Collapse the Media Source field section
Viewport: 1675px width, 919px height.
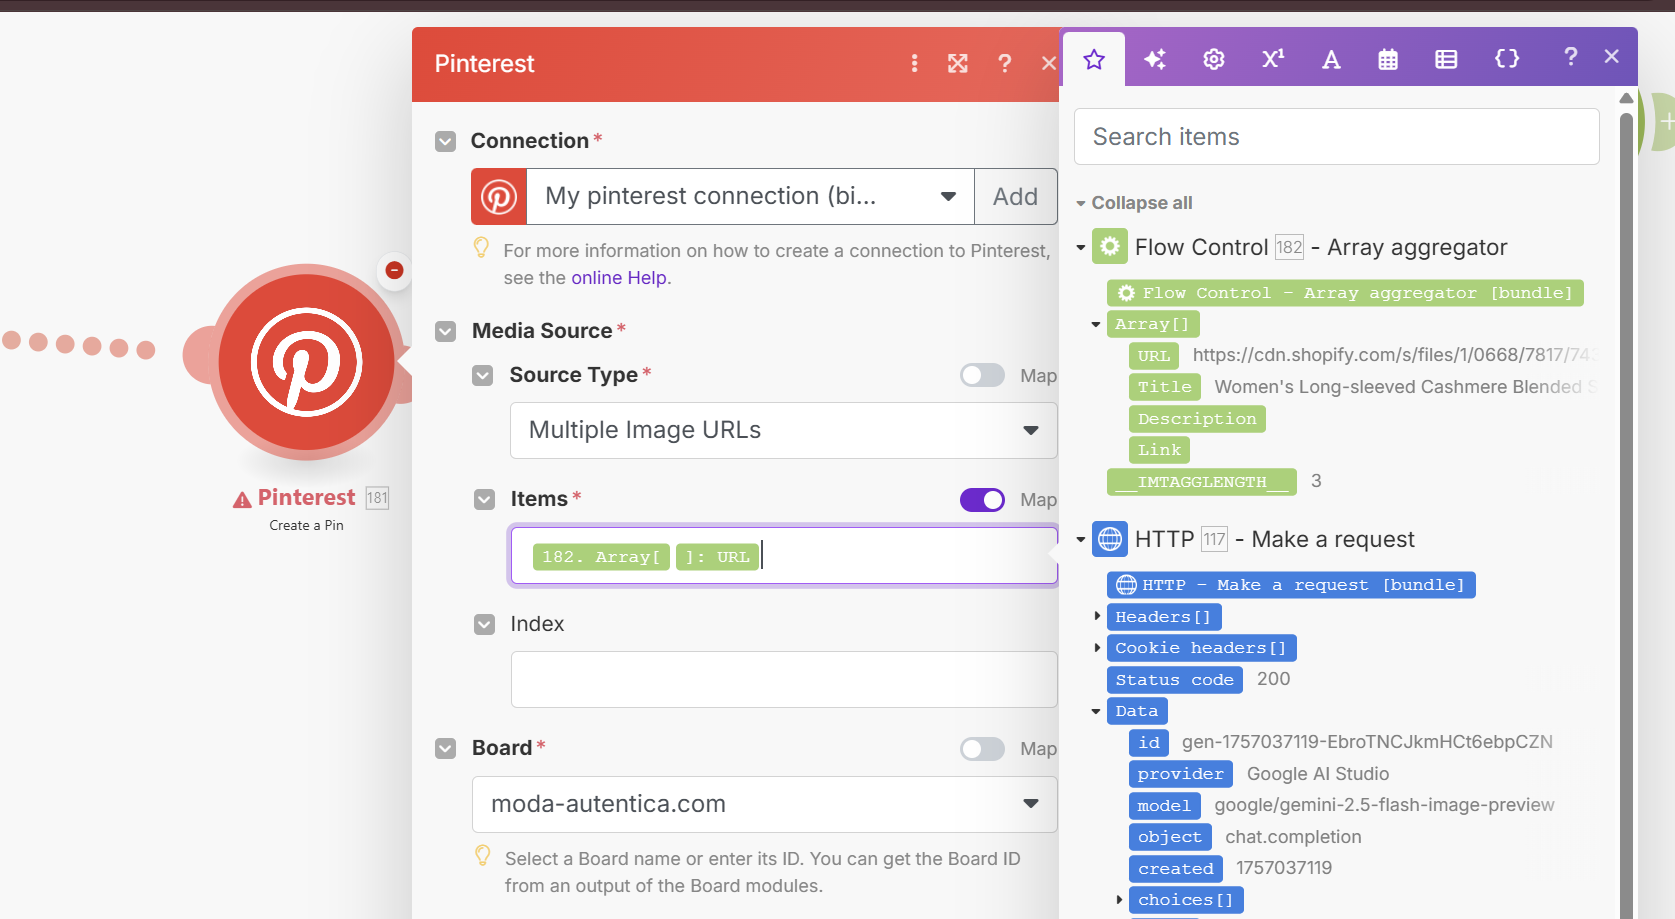(446, 331)
